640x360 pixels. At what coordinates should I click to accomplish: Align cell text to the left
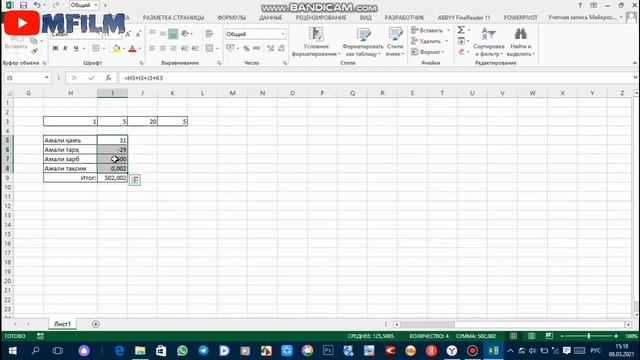pos(152,49)
